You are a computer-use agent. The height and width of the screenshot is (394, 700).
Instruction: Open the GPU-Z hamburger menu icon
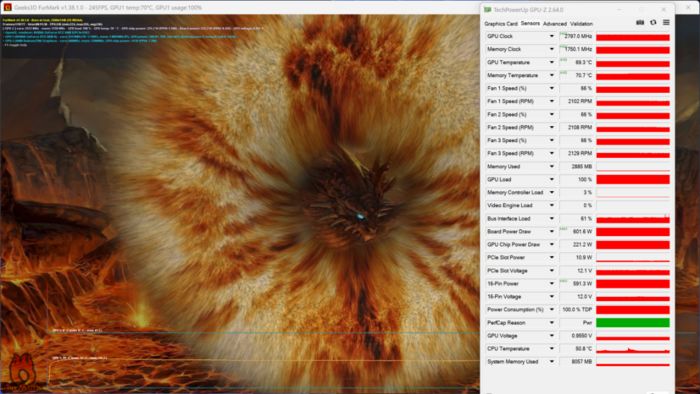point(666,22)
